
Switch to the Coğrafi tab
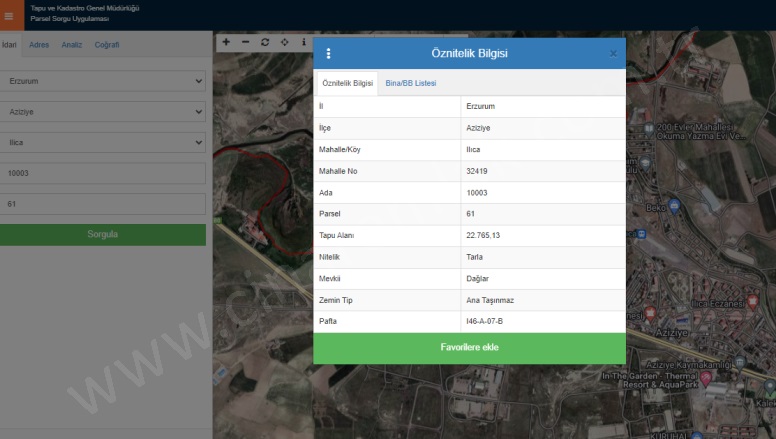107,45
